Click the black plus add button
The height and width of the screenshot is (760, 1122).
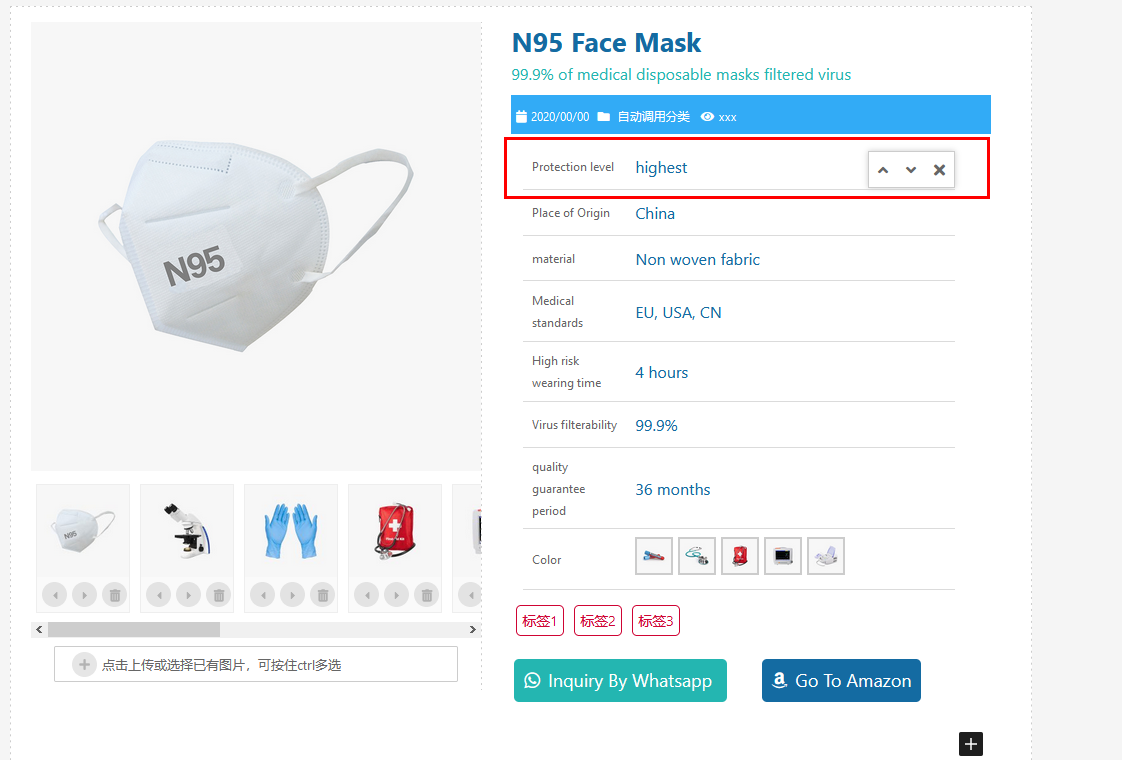[971, 744]
